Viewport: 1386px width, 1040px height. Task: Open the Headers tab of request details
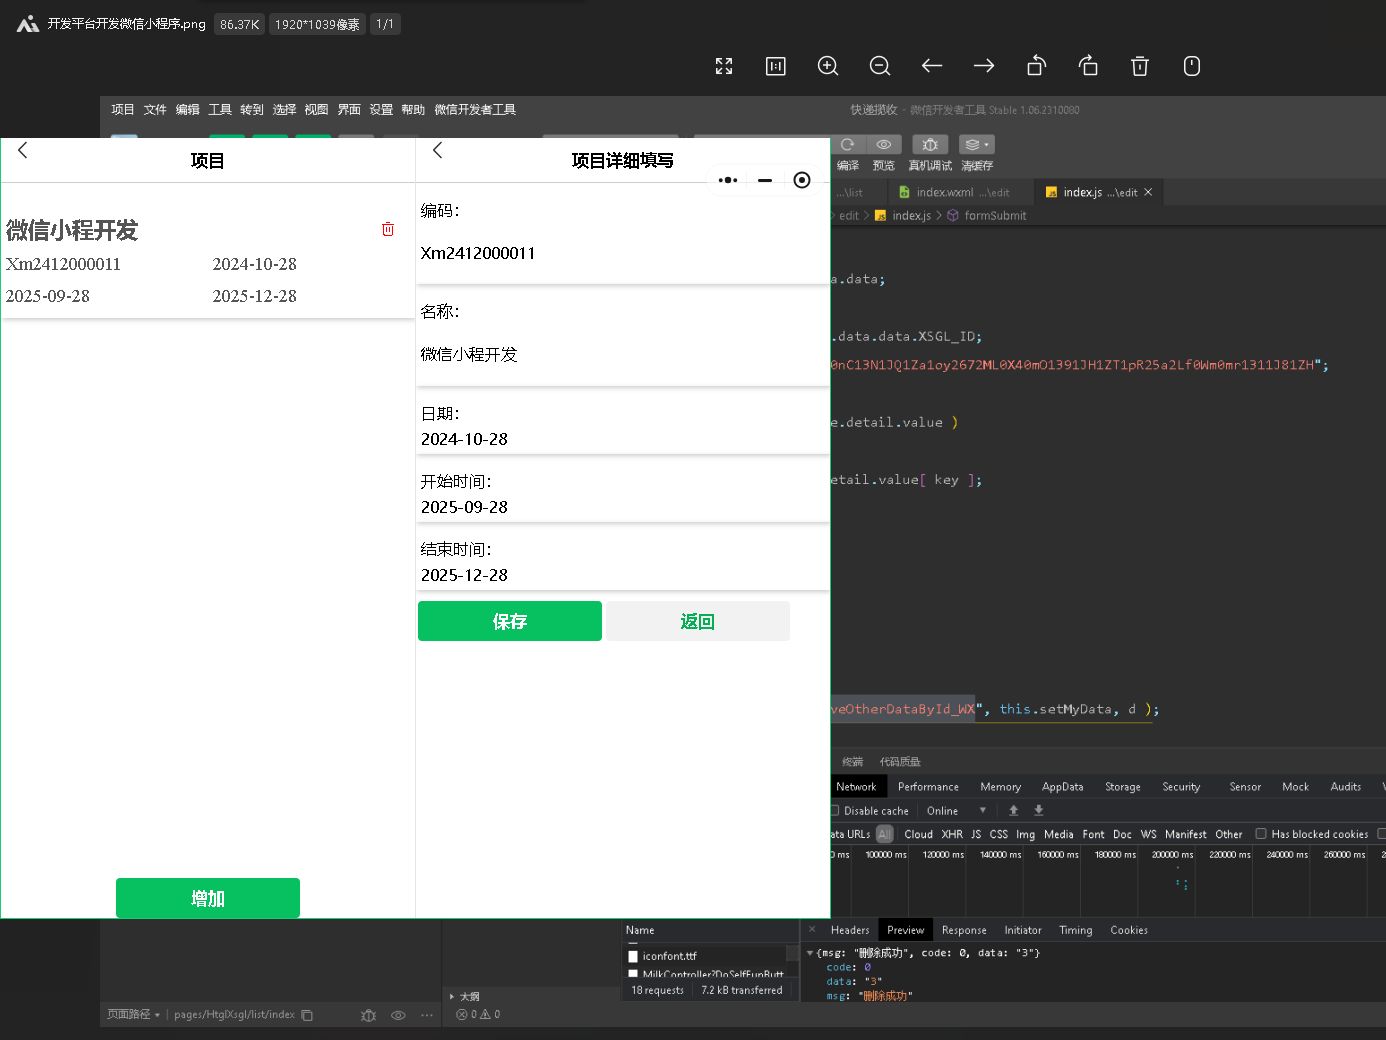[x=850, y=930]
